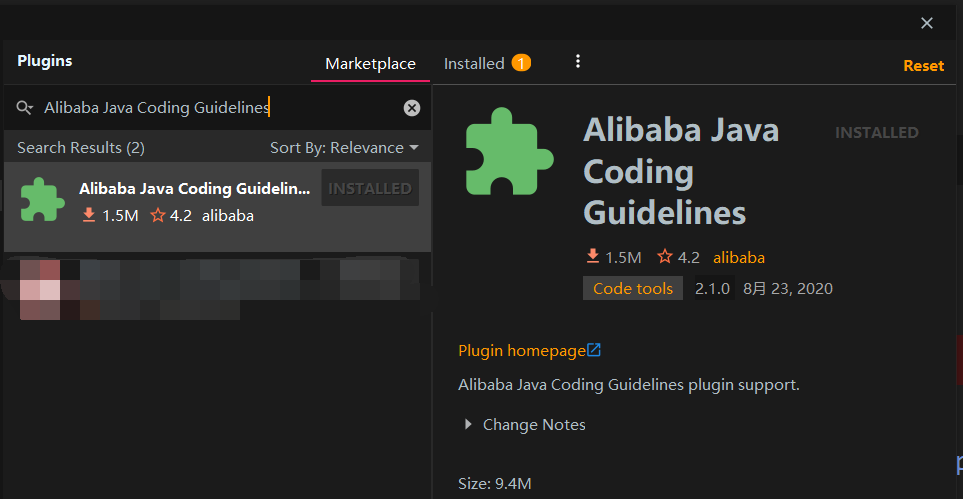
Task: Click the download count icon in details
Action: pyautogui.click(x=593, y=256)
